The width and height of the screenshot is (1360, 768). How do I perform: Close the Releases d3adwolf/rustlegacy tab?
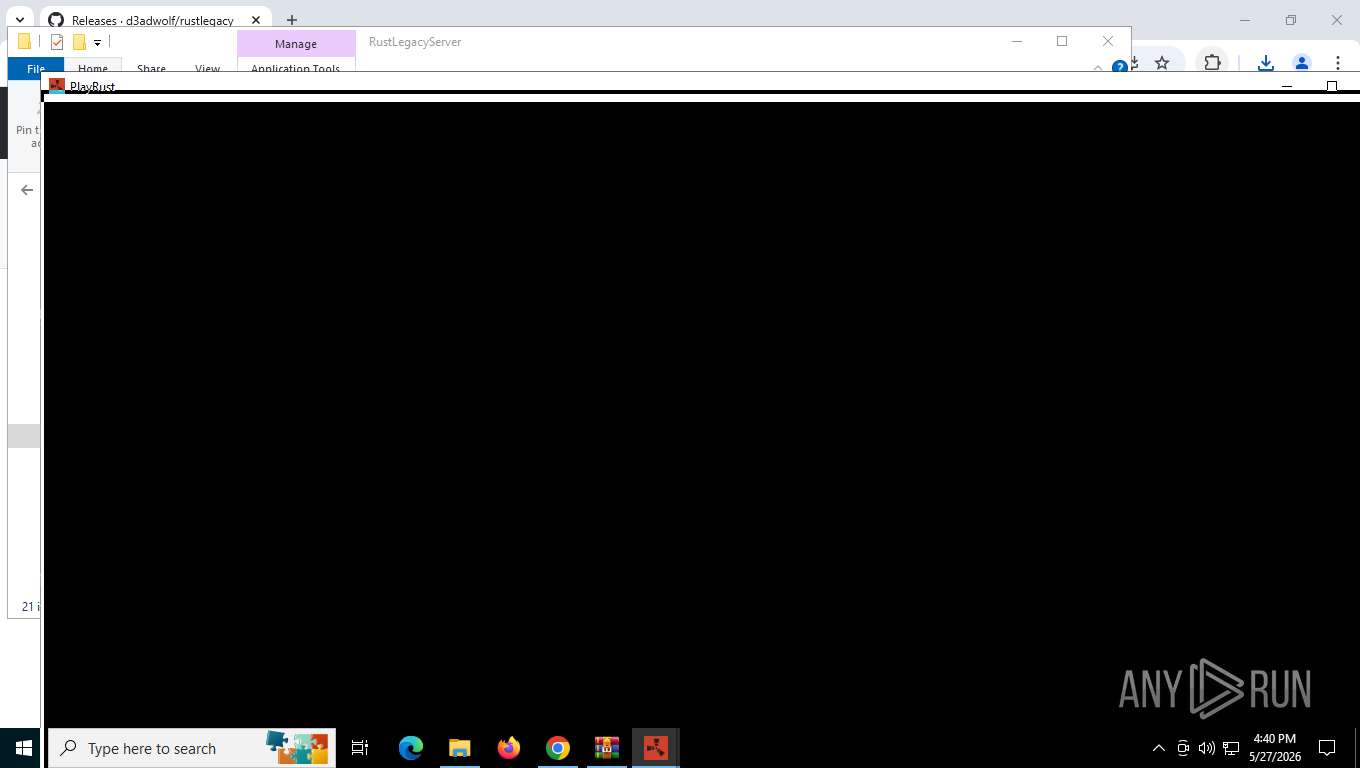[255, 20]
